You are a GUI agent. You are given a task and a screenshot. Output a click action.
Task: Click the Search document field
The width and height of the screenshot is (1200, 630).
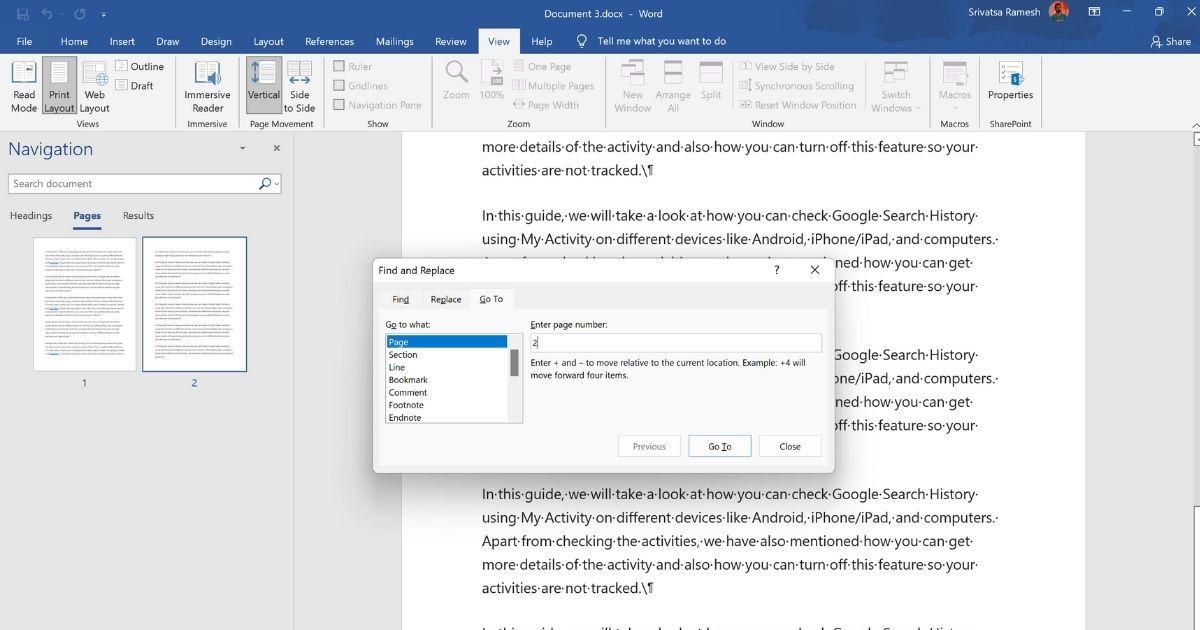134,184
